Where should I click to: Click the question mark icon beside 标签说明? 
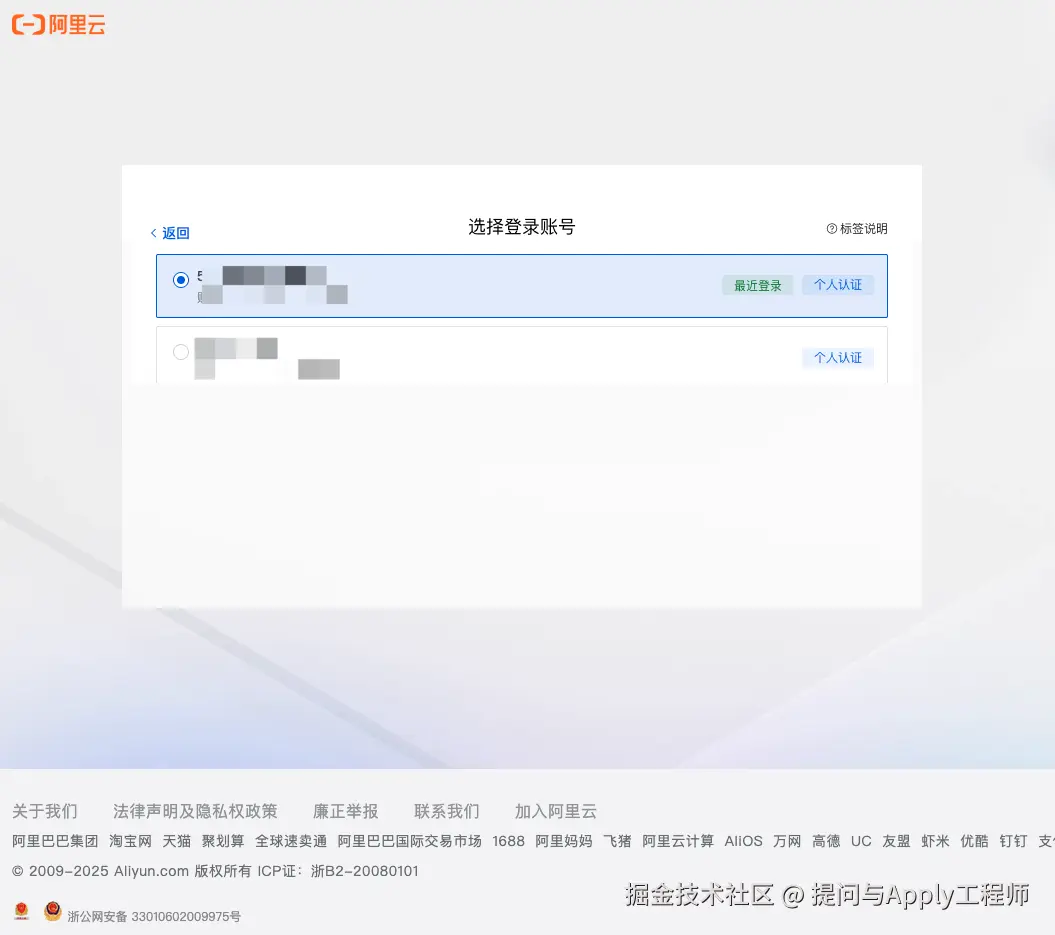tap(832, 228)
